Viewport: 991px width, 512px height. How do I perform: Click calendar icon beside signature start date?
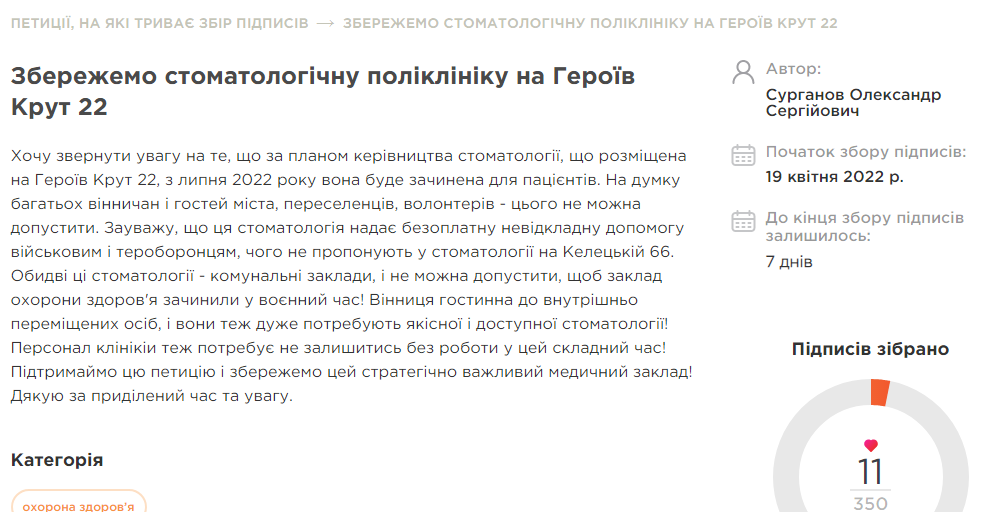[x=743, y=155]
